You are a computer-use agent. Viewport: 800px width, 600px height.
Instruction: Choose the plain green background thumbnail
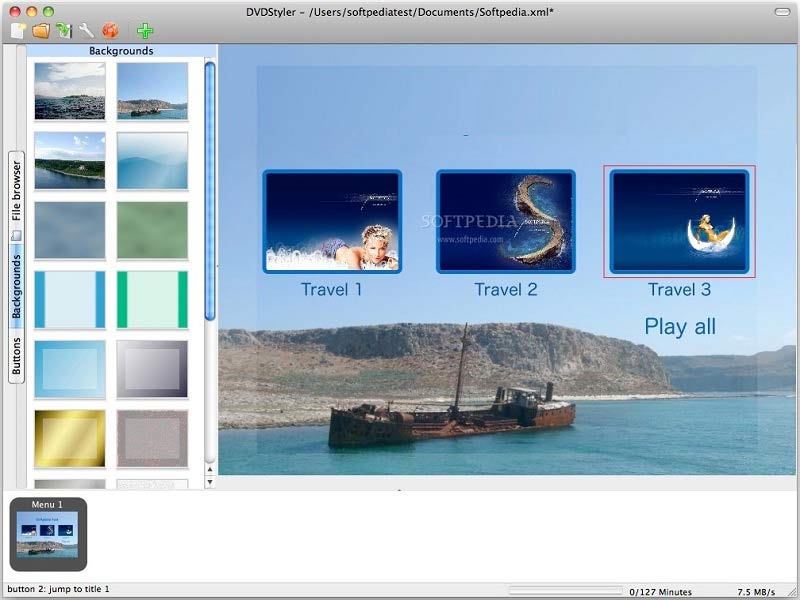pos(152,230)
